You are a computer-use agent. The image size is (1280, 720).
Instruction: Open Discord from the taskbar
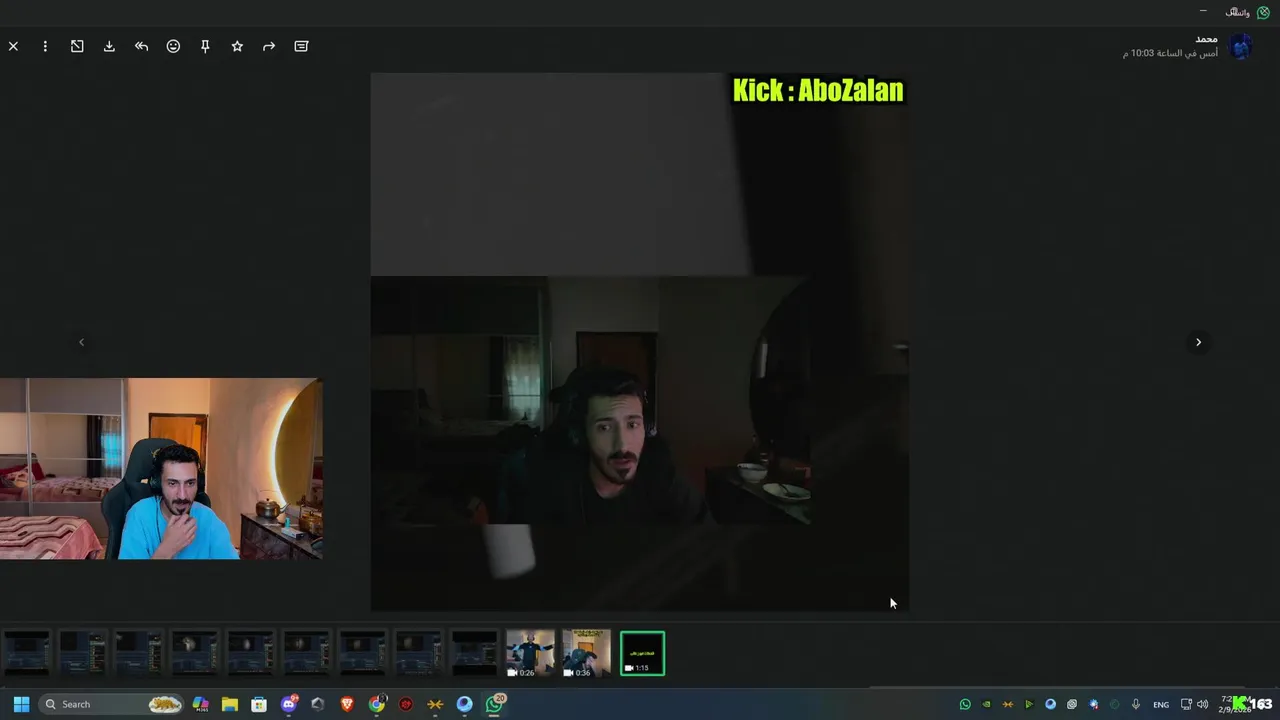click(289, 704)
